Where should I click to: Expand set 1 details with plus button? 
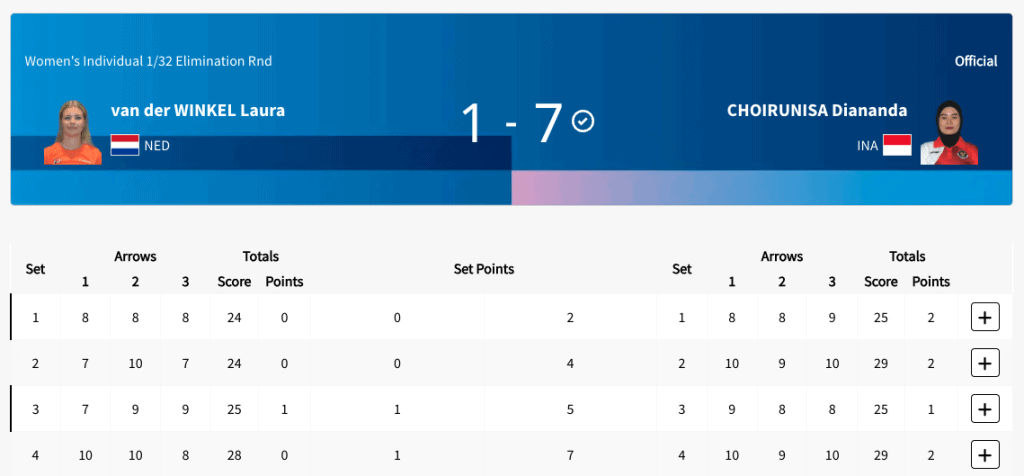(x=985, y=318)
